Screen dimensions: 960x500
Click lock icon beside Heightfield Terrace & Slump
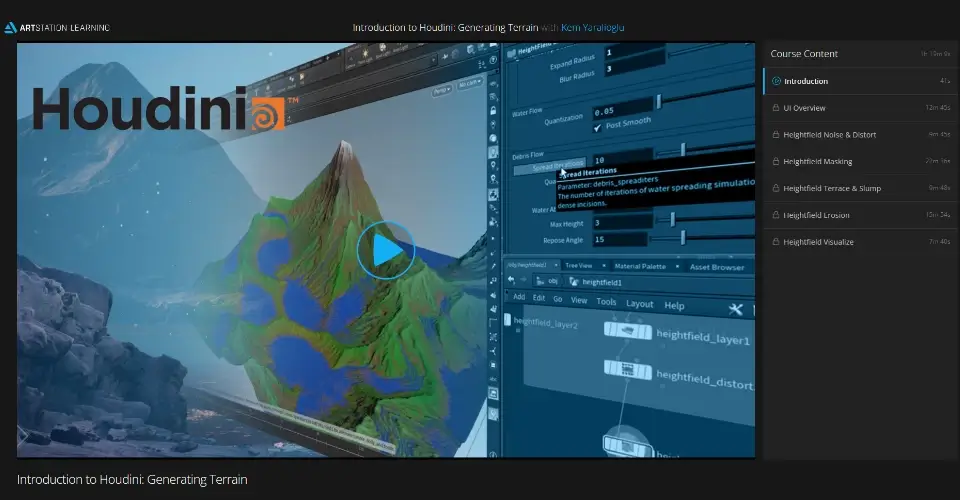(x=776, y=188)
